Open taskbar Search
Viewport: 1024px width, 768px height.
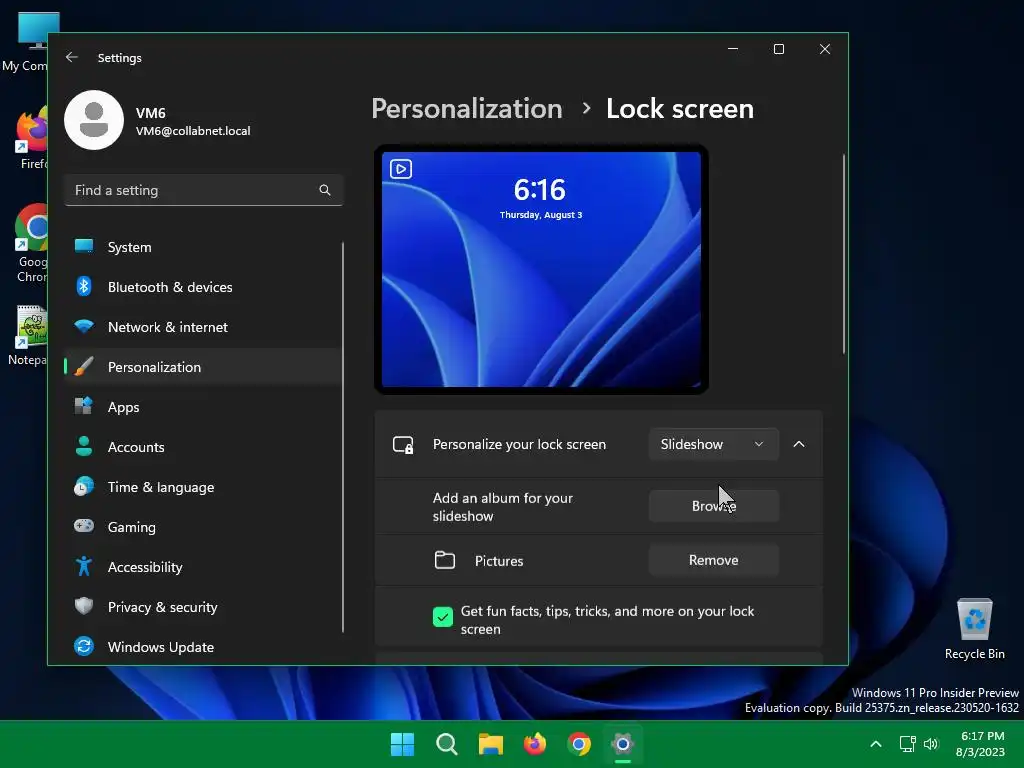447,744
